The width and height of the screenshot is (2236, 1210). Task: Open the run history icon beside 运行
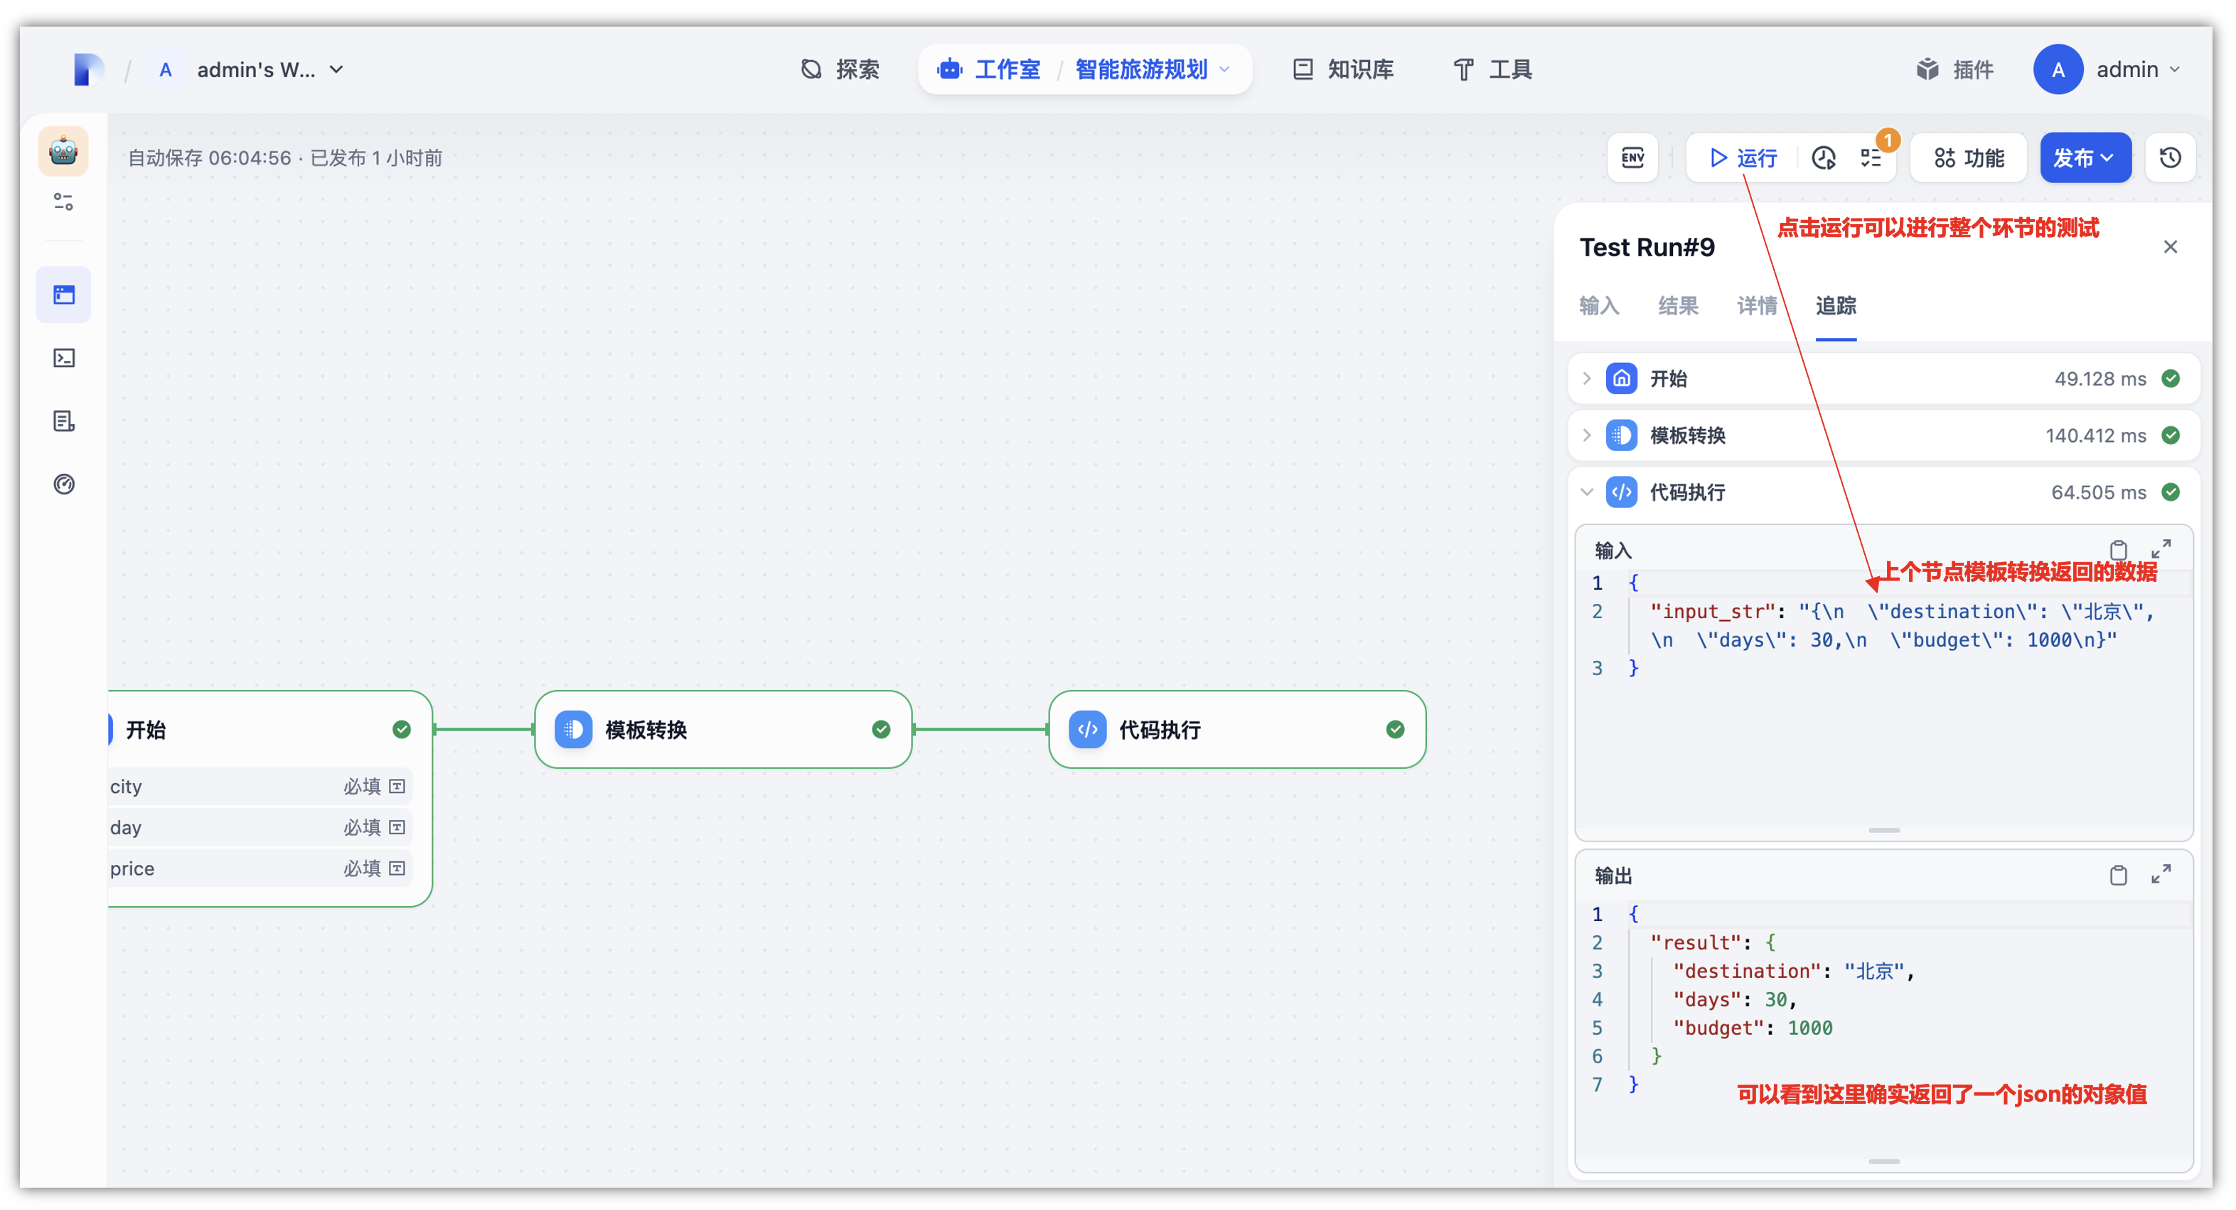coord(1824,158)
